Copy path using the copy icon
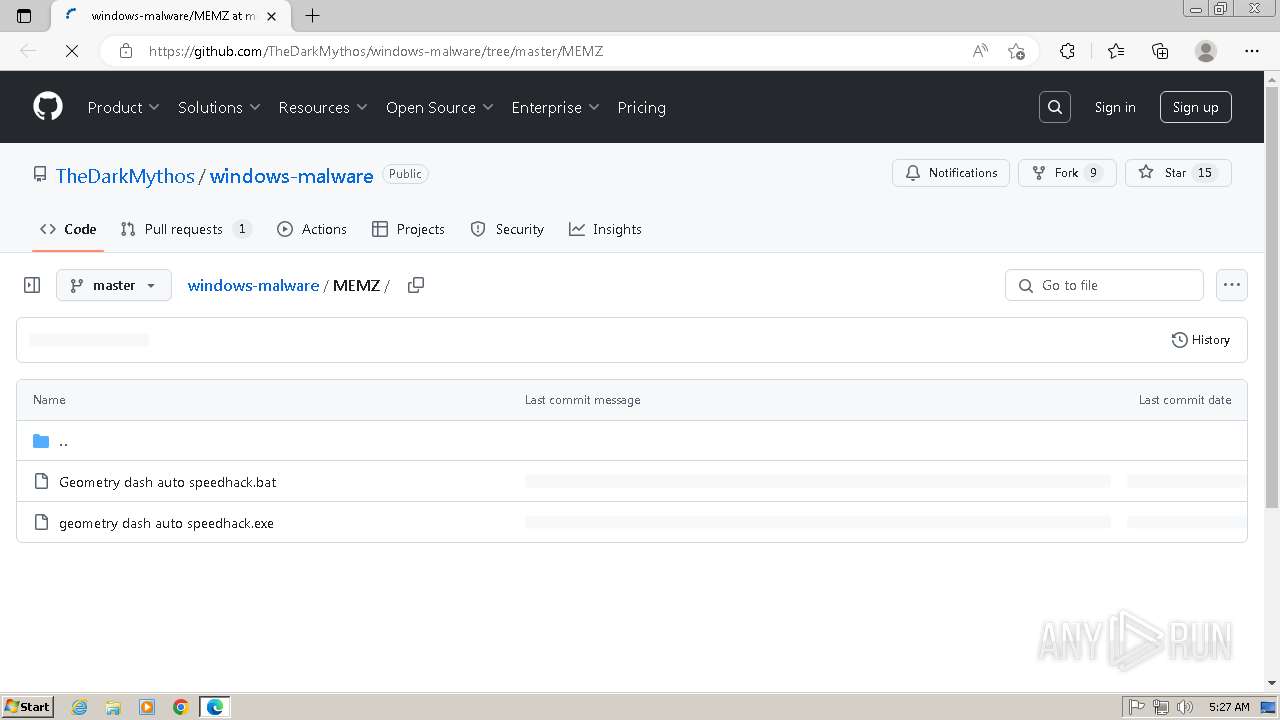The height and width of the screenshot is (720, 1280). click(x=416, y=285)
